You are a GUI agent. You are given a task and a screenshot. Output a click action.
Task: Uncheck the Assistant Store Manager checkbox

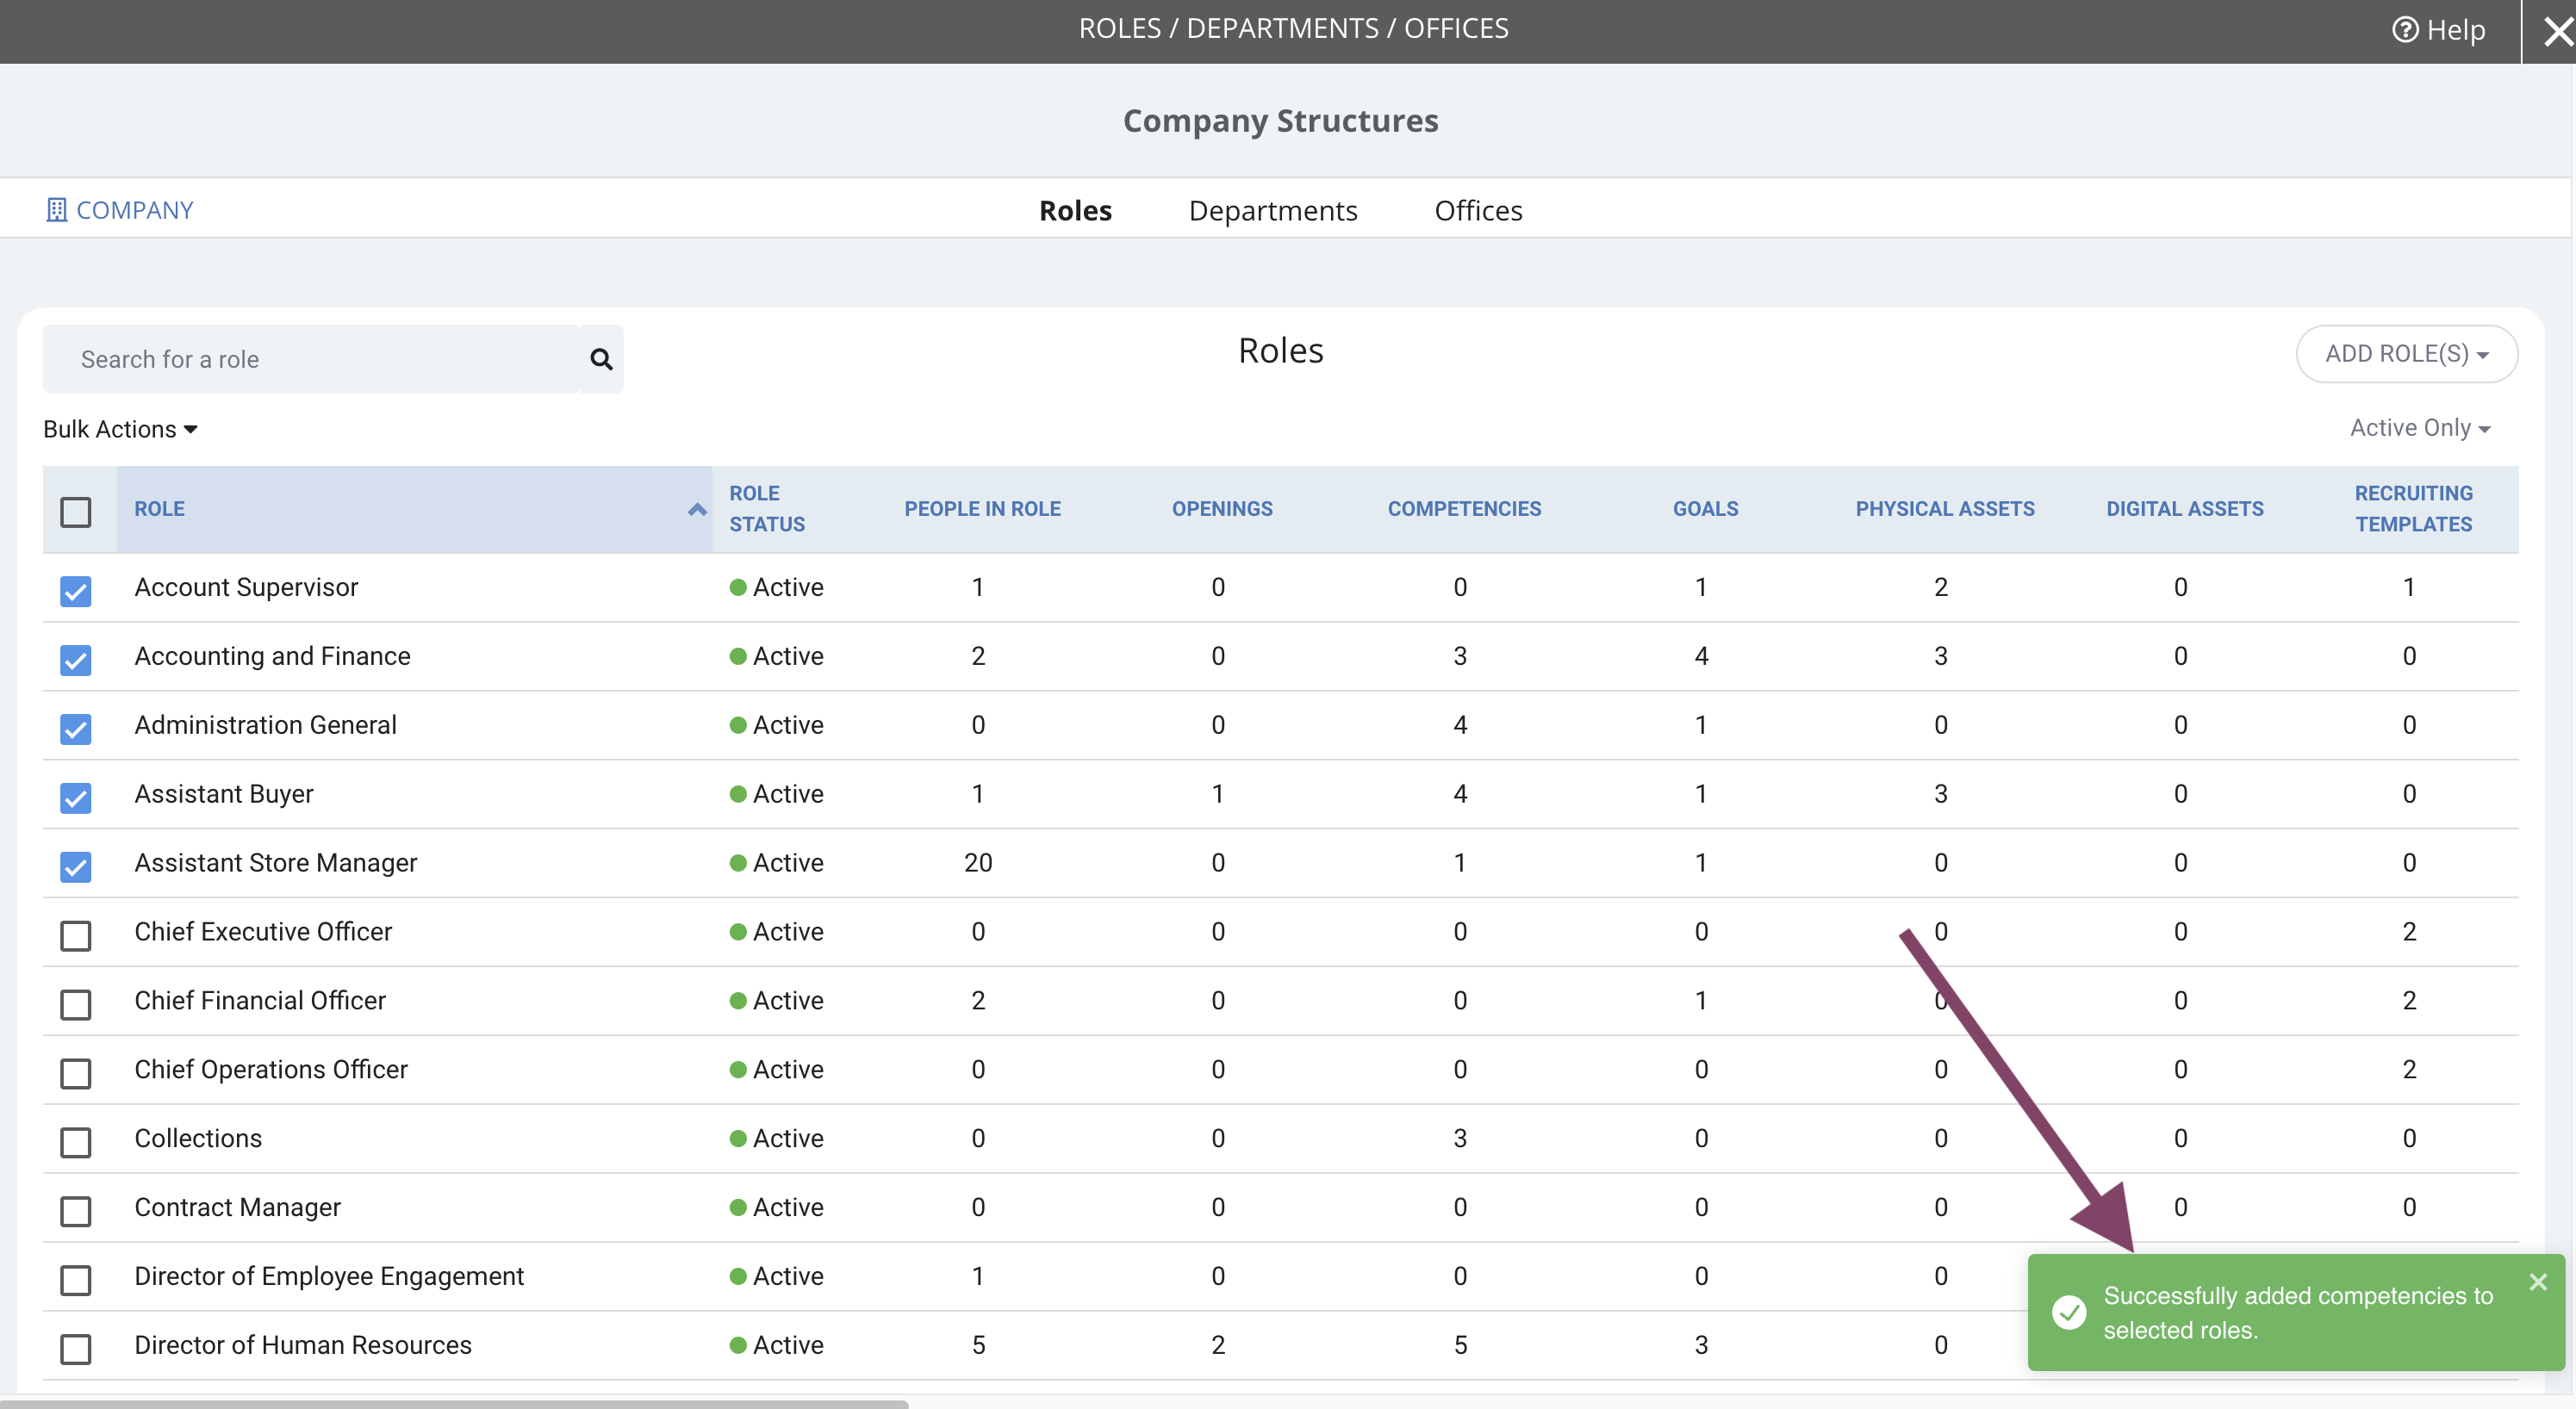coord(76,866)
